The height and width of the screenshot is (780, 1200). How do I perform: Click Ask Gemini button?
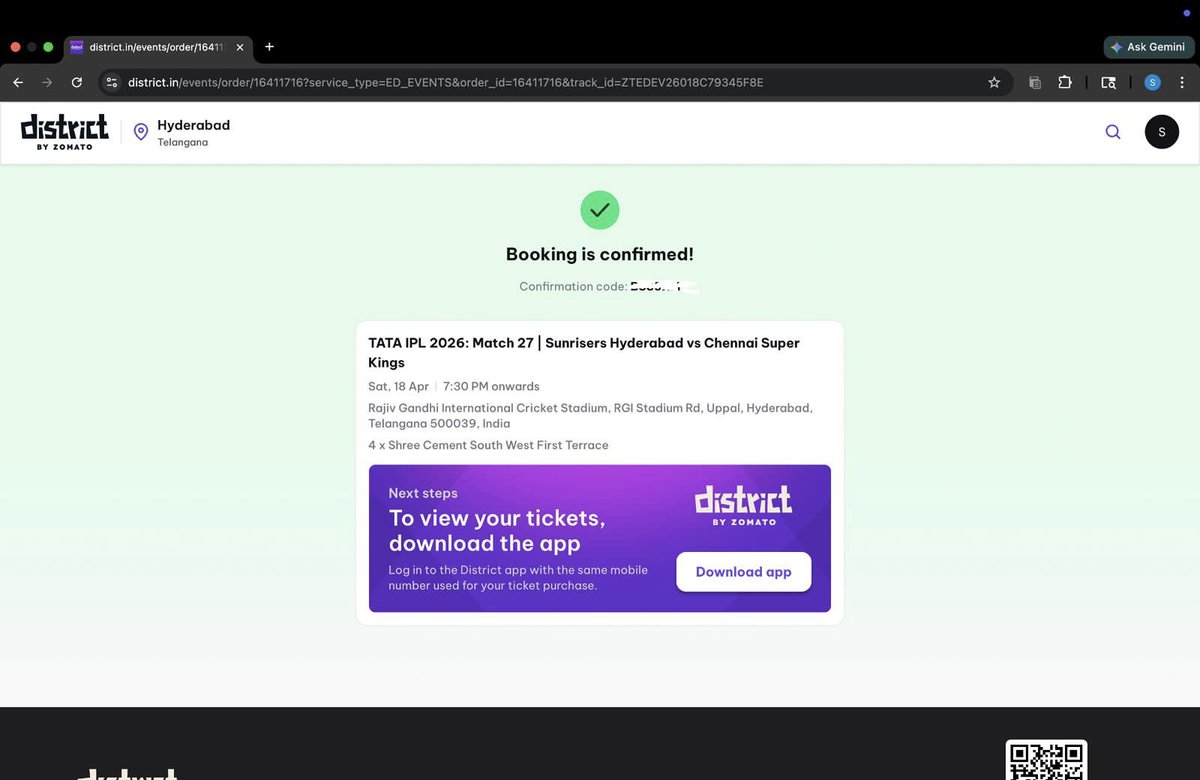1148,47
